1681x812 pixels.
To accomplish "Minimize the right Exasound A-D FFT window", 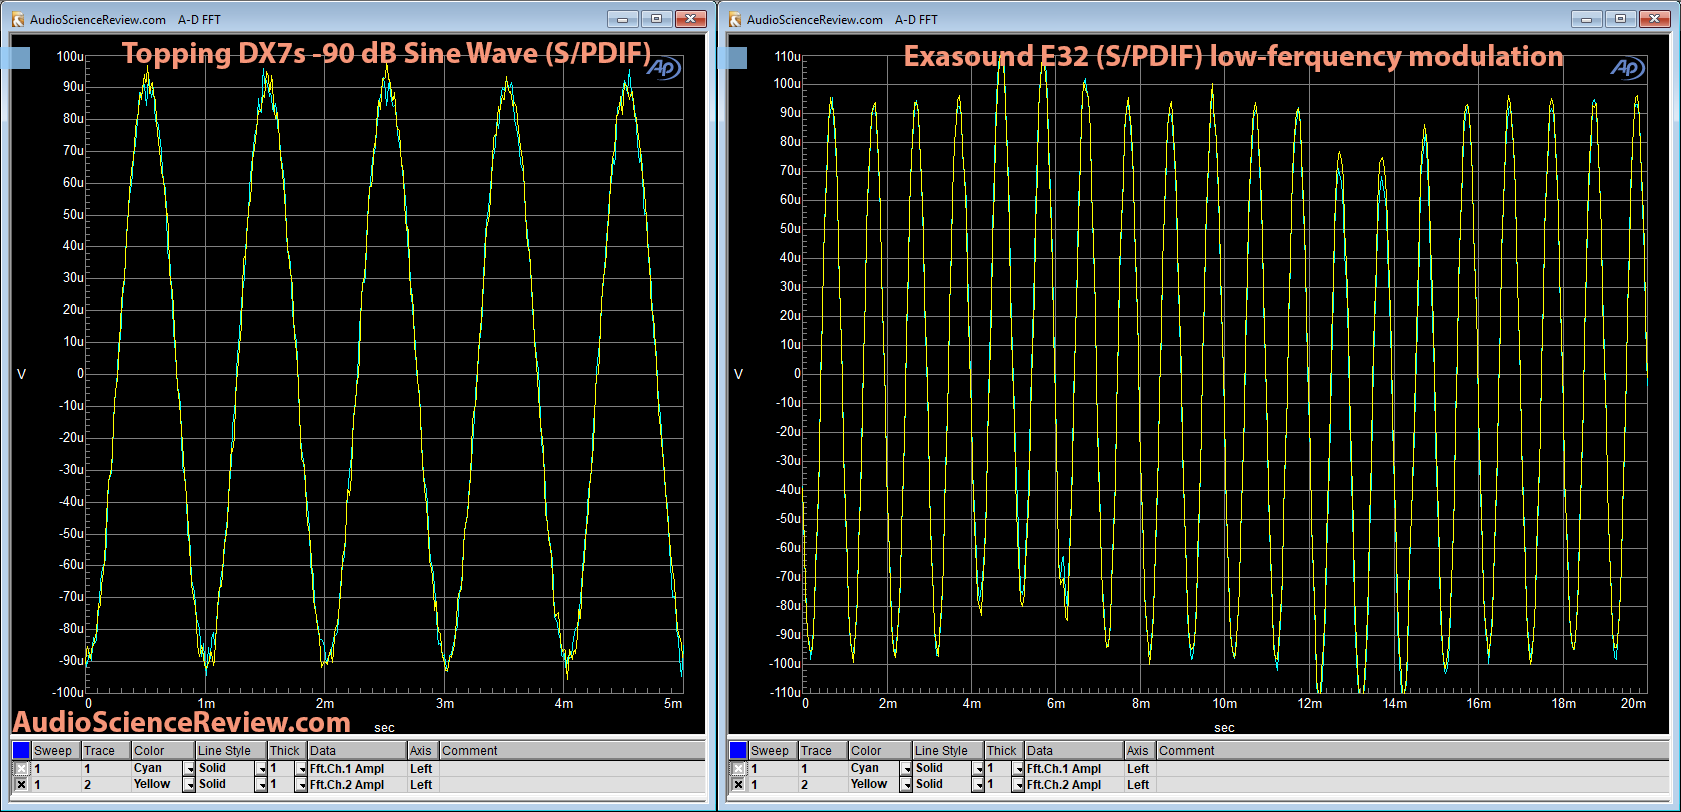I will [1586, 19].
